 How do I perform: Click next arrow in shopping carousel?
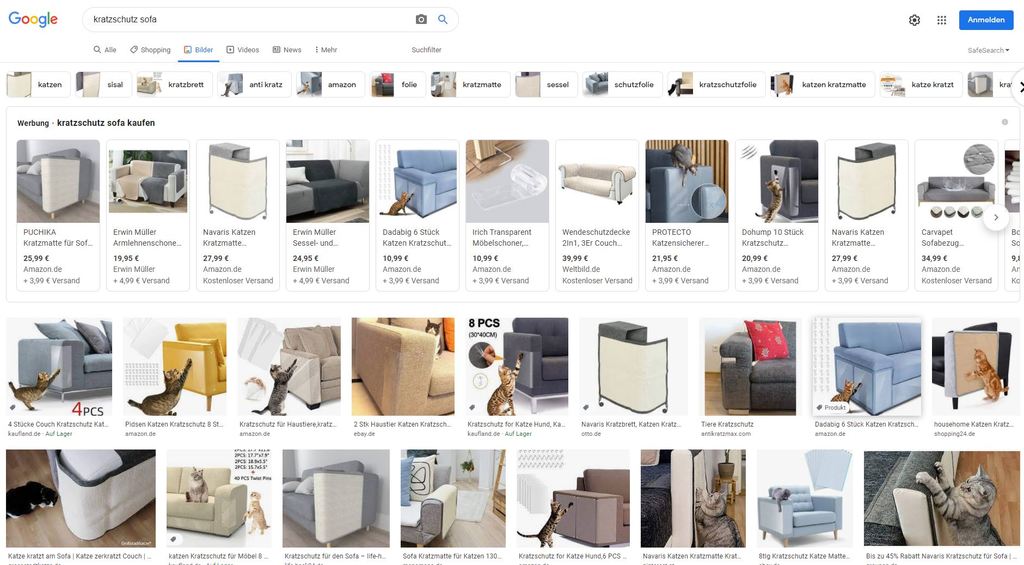pos(996,218)
